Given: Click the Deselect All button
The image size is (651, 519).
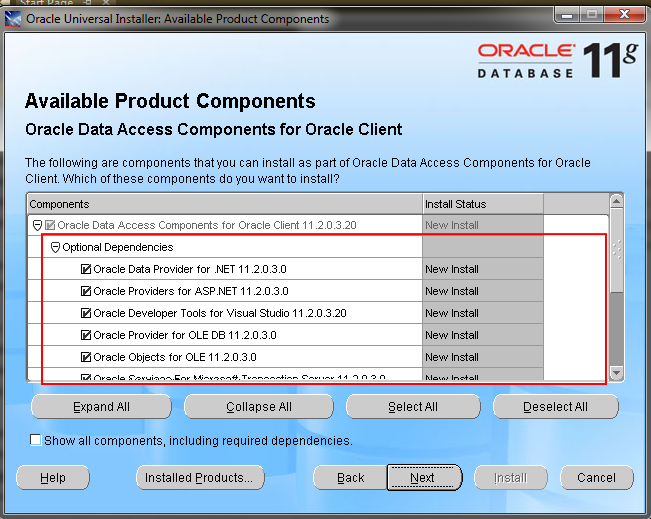Looking at the screenshot, I should point(556,406).
